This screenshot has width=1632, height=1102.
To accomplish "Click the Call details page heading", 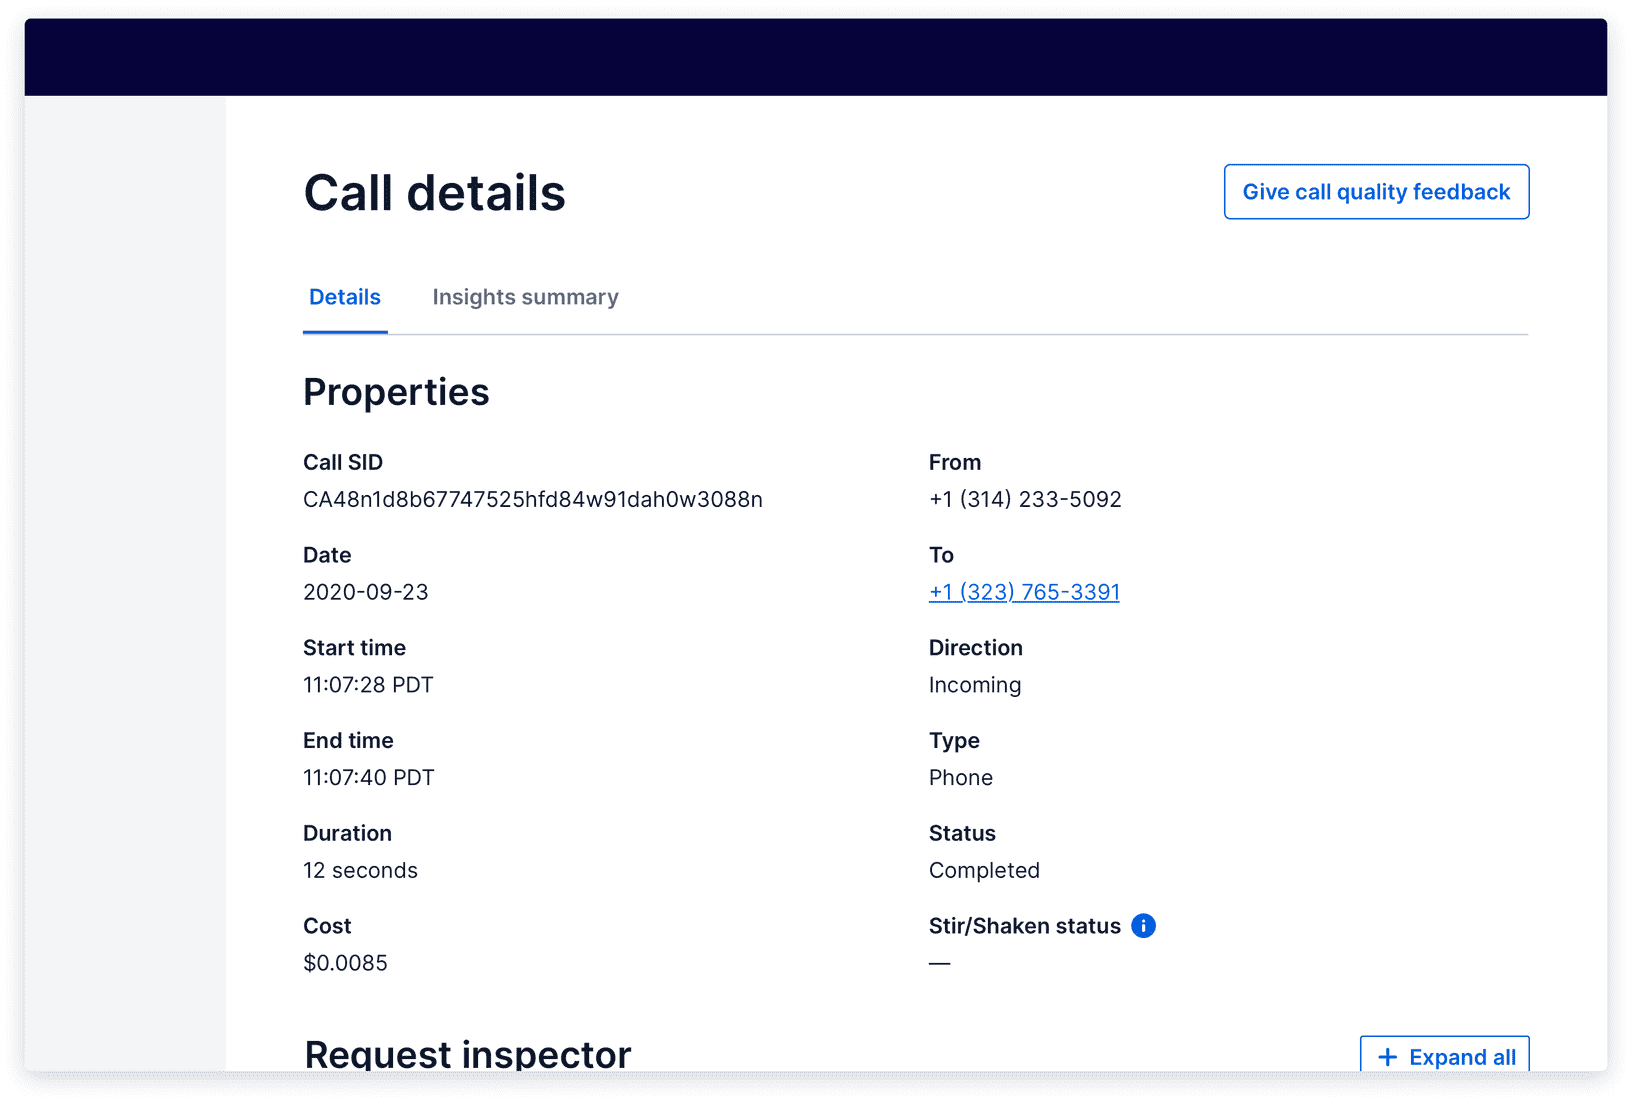I will click(x=434, y=192).
